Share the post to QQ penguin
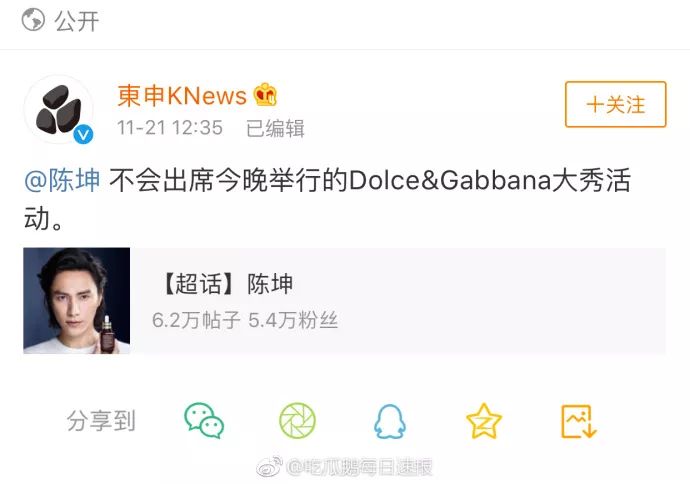Viewport: 690px width, 484px height. [x=390, y=422]
